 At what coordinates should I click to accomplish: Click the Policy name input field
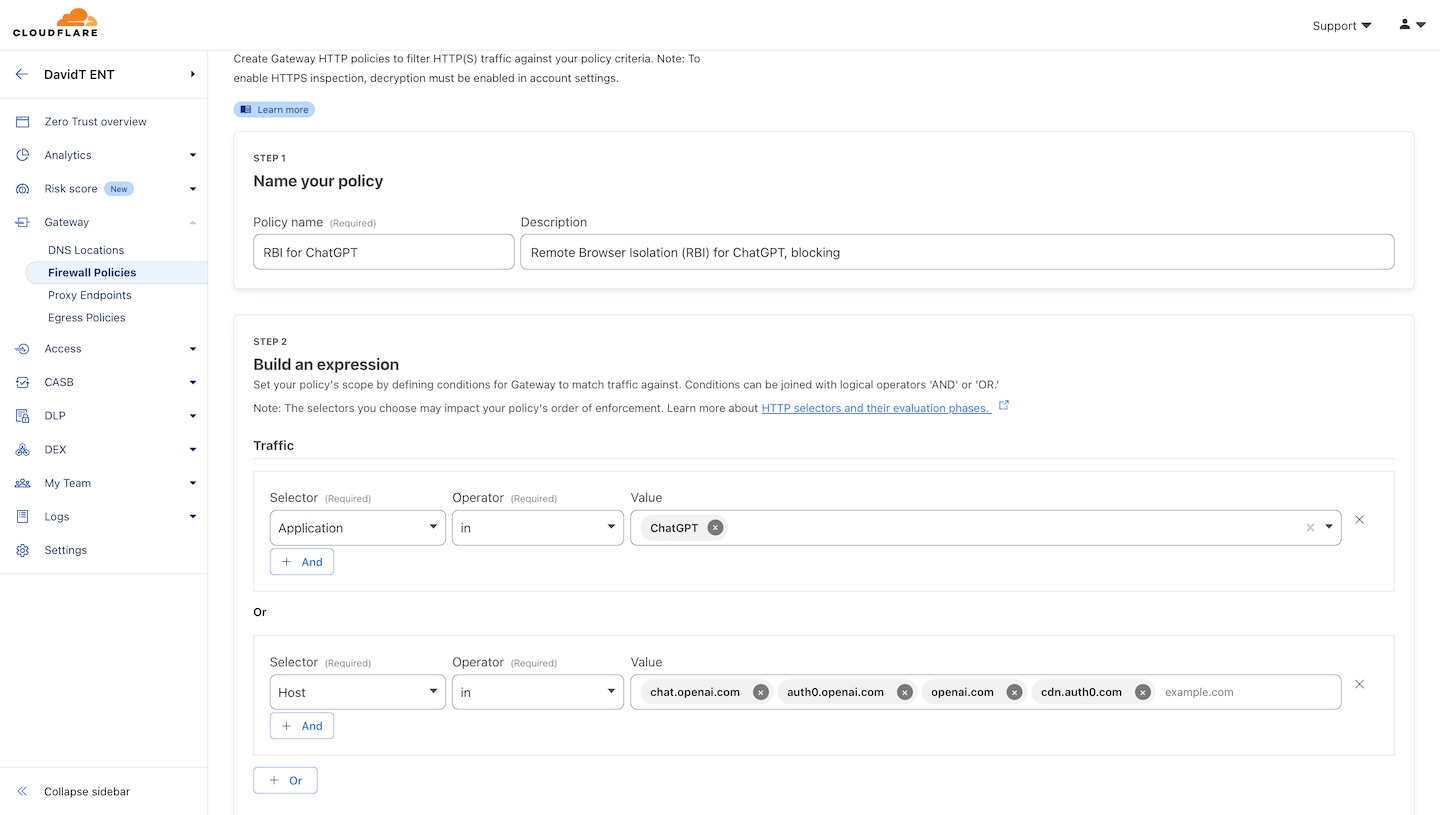[x=384, y=252]
